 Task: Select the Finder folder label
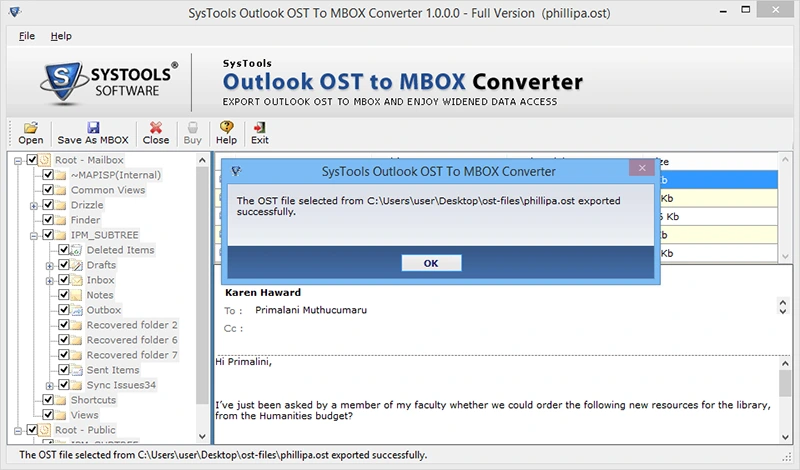click(x=85, y=220)
